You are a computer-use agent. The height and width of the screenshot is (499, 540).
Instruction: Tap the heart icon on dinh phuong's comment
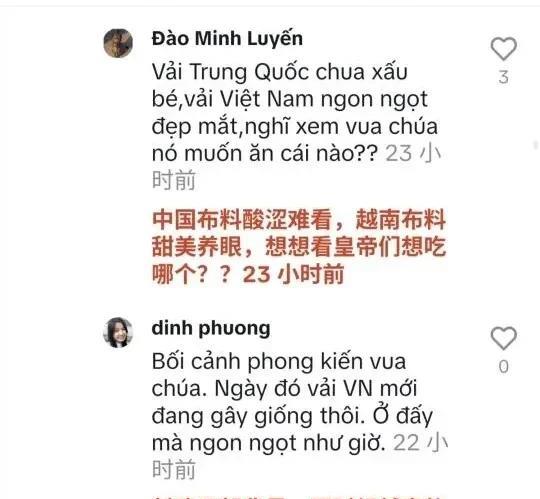(503, 338)
